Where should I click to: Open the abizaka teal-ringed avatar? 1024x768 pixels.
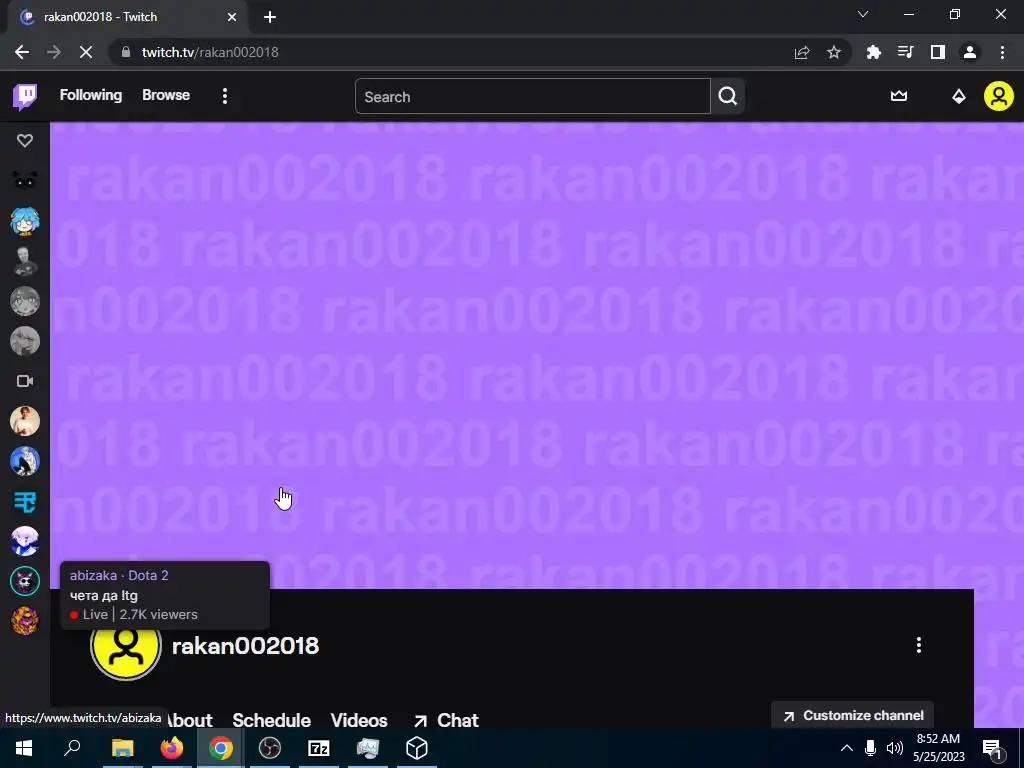(x=25, y=581)
